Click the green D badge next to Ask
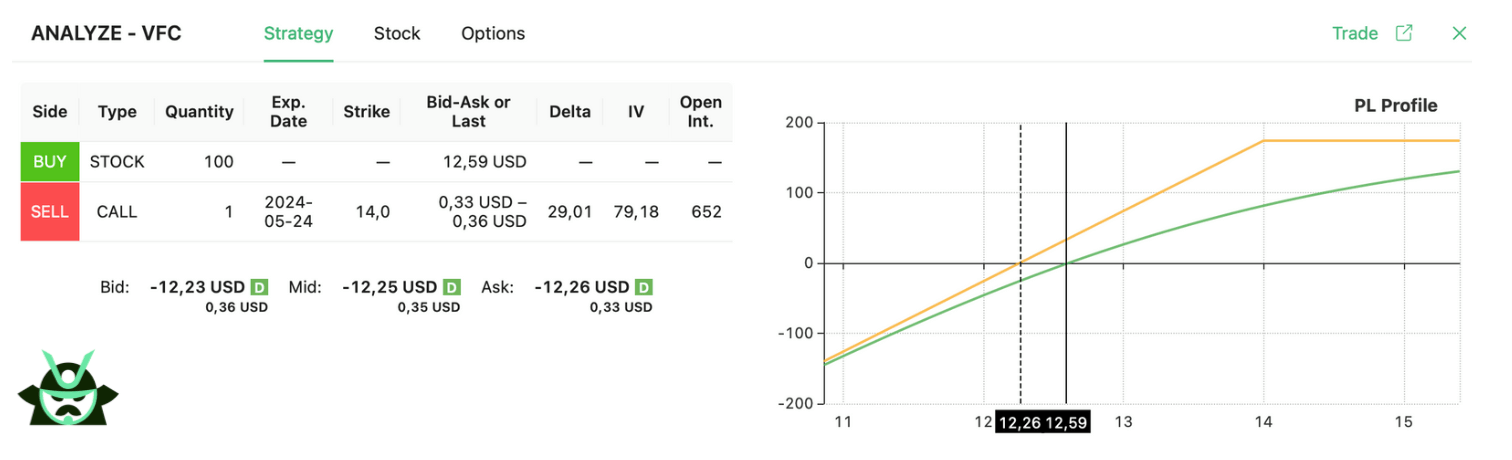Image resolution: width=1512 pixels, height=460 pixels. click(x=644, y=288)
